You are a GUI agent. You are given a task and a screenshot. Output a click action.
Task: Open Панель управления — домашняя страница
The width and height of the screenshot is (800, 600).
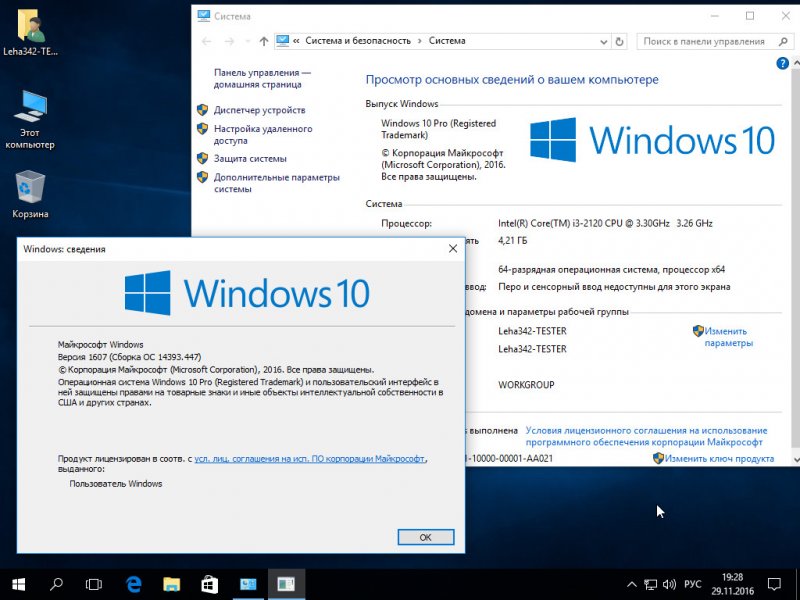pos(262,79)
